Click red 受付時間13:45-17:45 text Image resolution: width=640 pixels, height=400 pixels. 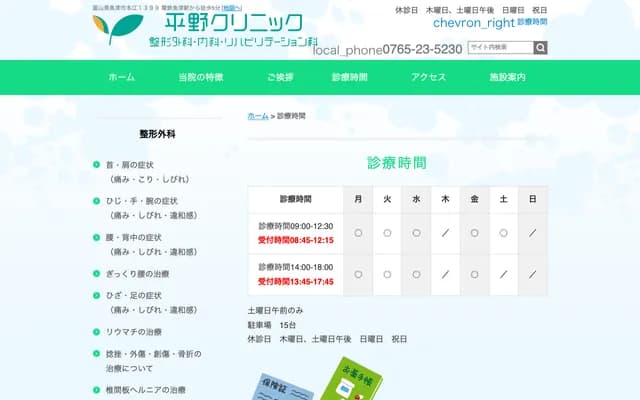click(x=296, y=282)
